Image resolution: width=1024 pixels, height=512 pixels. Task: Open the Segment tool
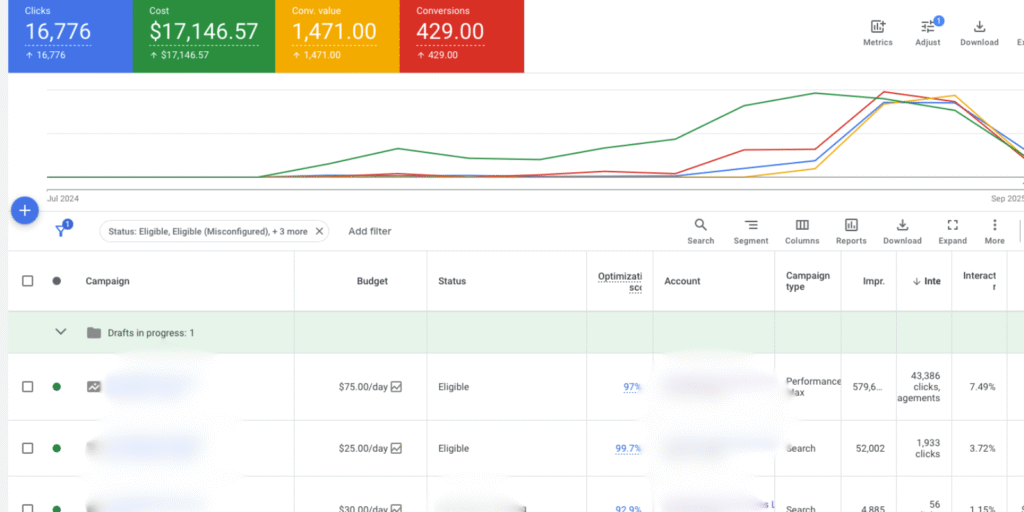[x=751, y=226]
